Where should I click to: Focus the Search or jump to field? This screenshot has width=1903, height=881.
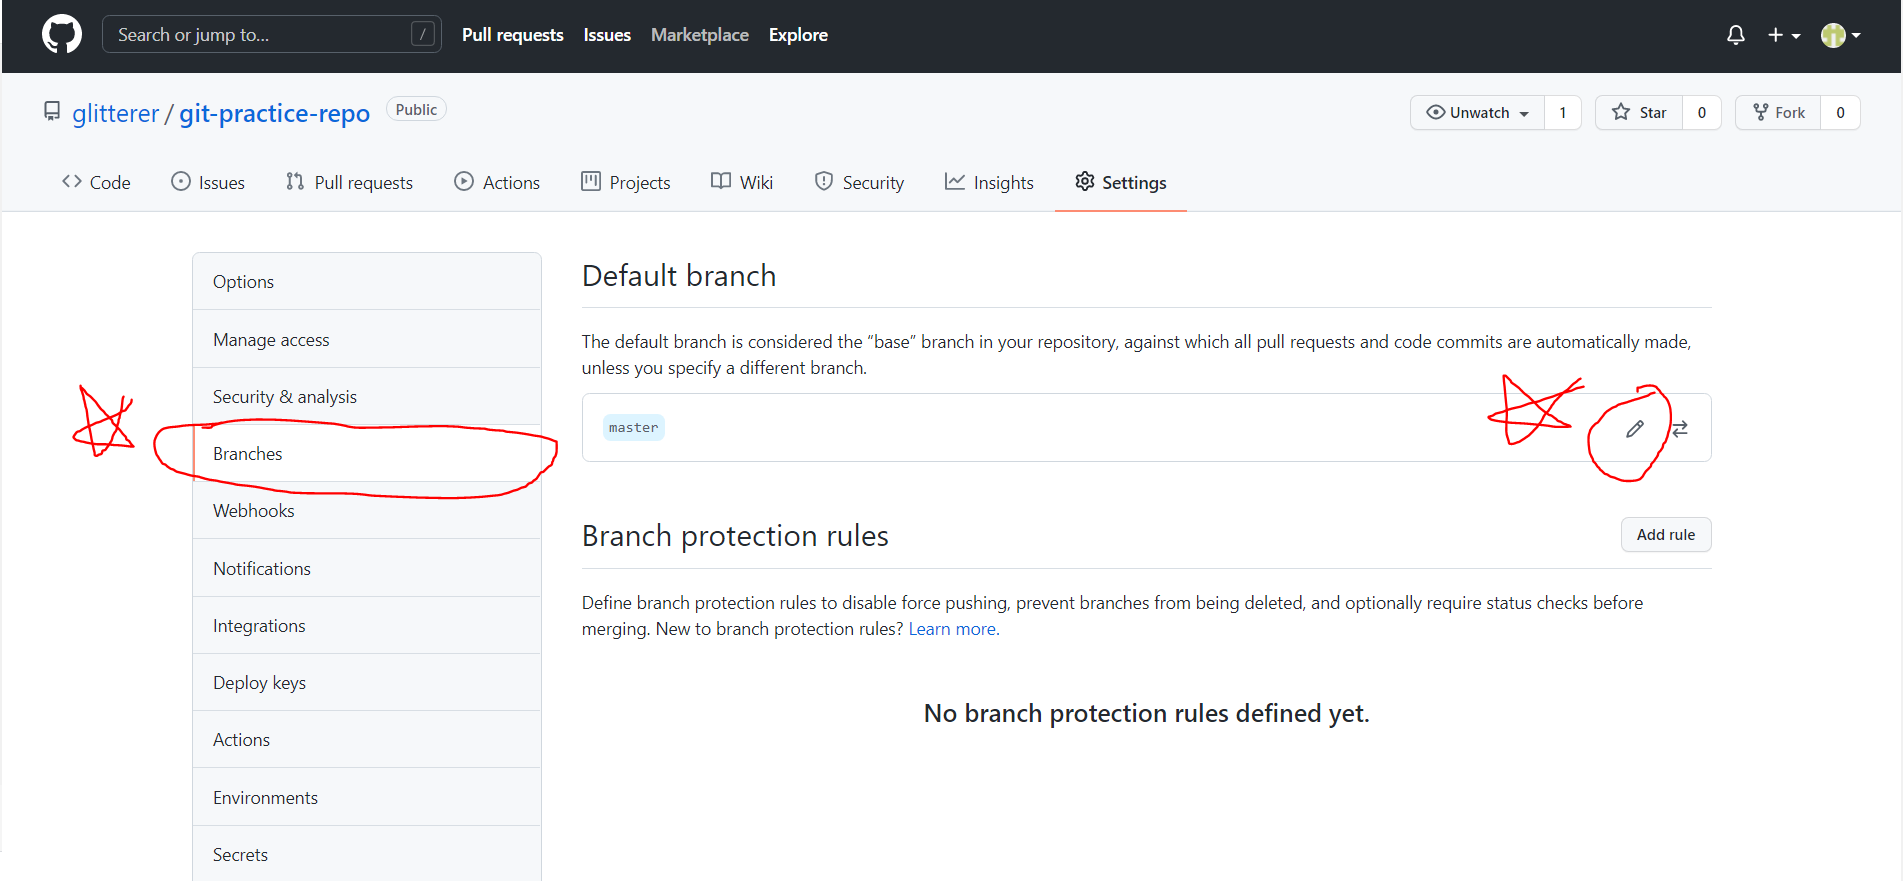(x=272, y=35)
